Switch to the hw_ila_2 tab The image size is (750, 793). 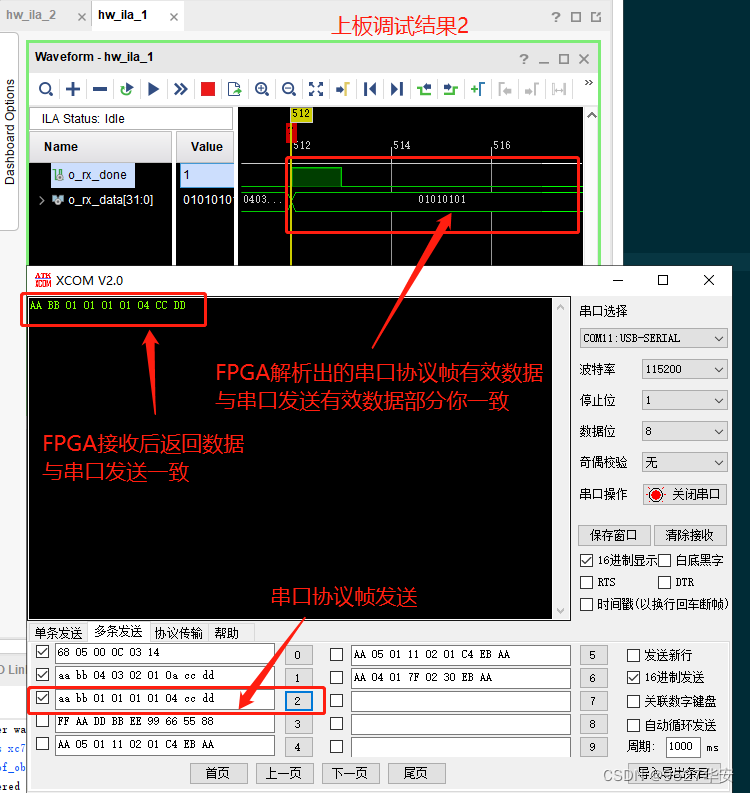tap(31, 15)
